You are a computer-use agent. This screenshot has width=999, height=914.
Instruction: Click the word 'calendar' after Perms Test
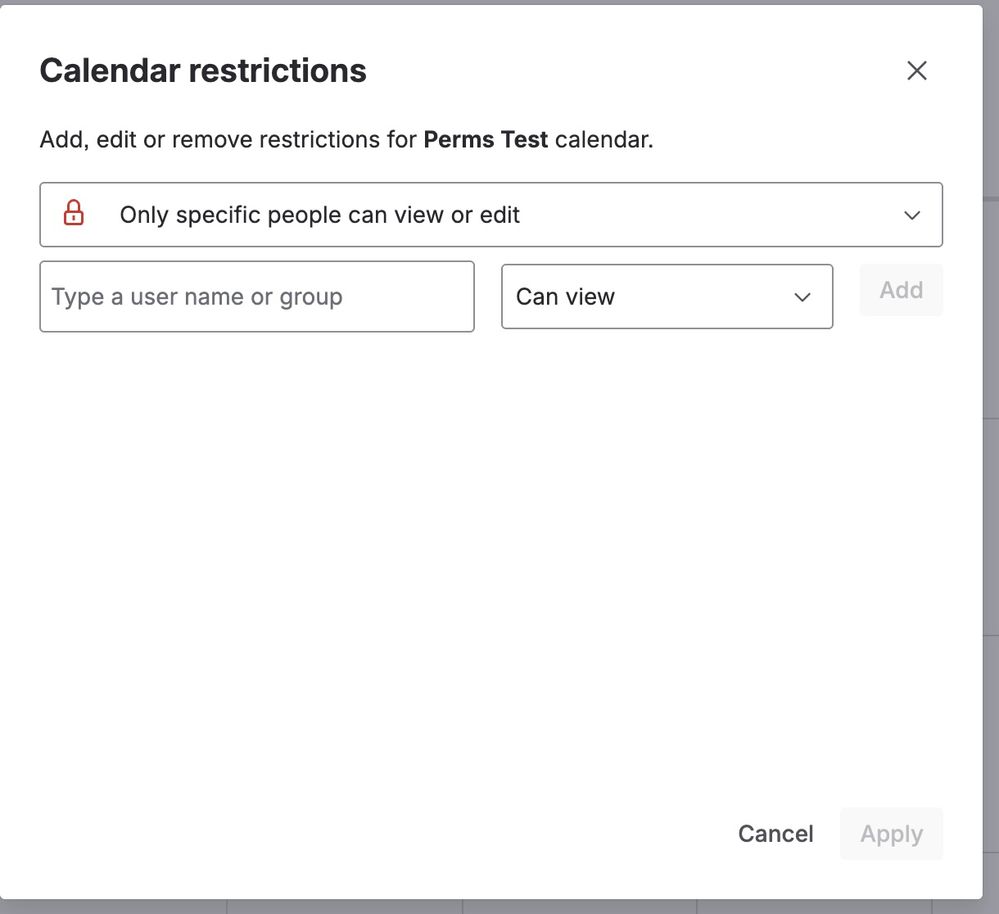pos(603,140)
